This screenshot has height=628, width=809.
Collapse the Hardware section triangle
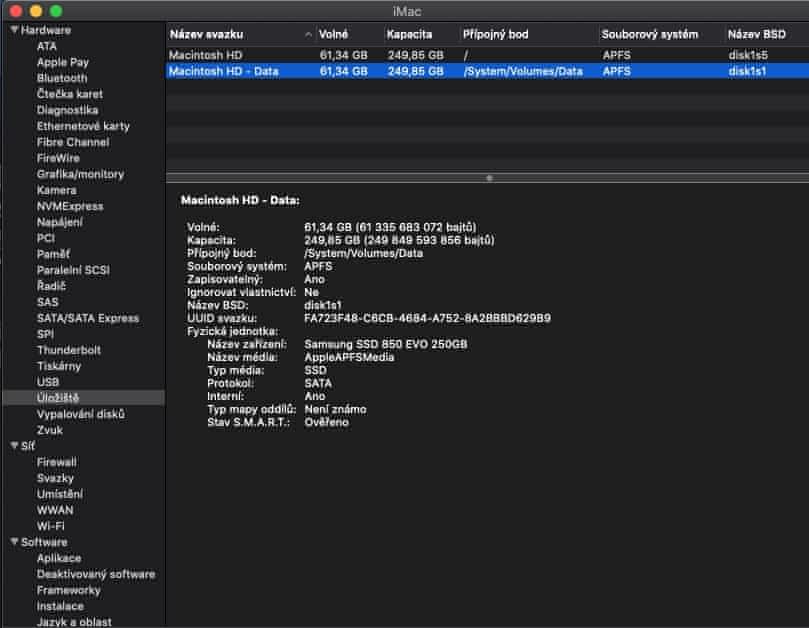(14, 30)
